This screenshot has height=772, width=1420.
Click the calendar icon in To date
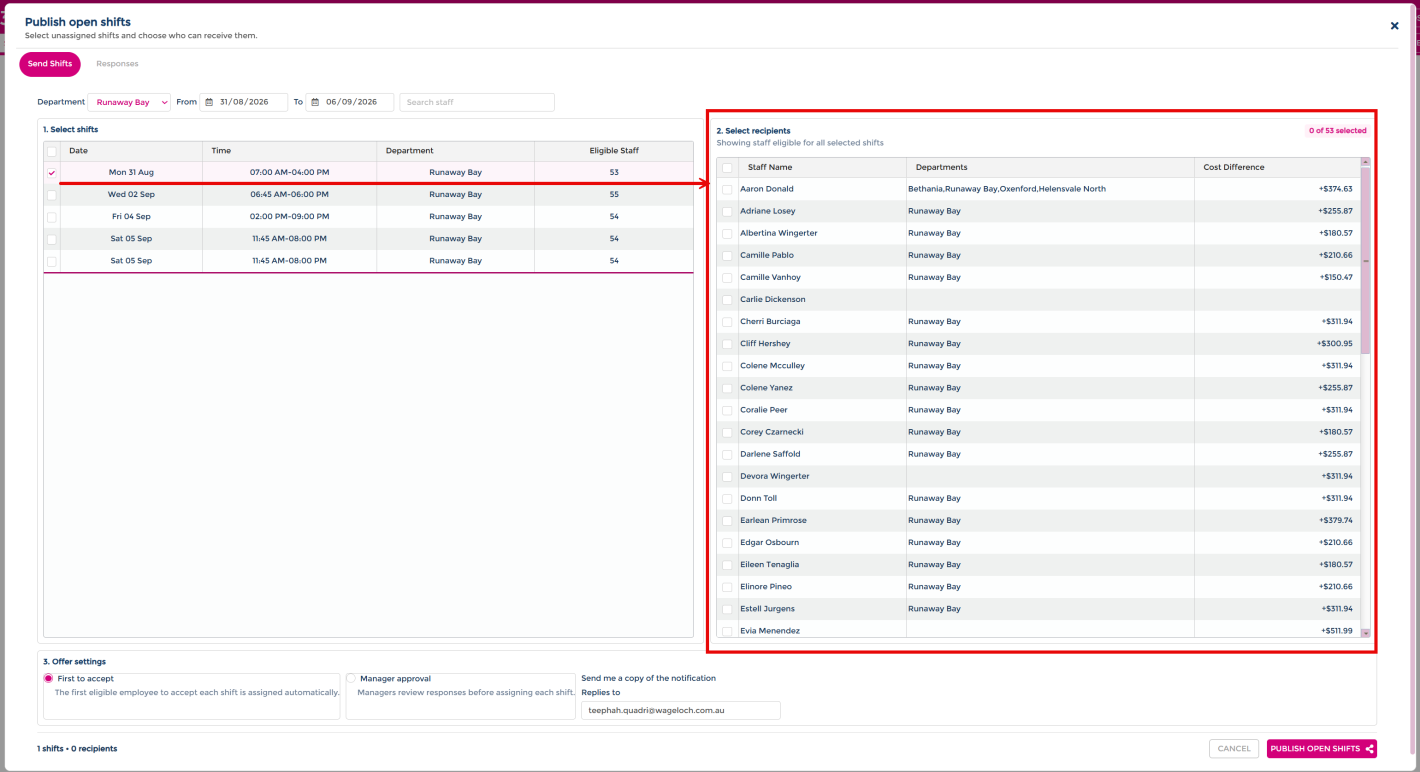point(315,102)
